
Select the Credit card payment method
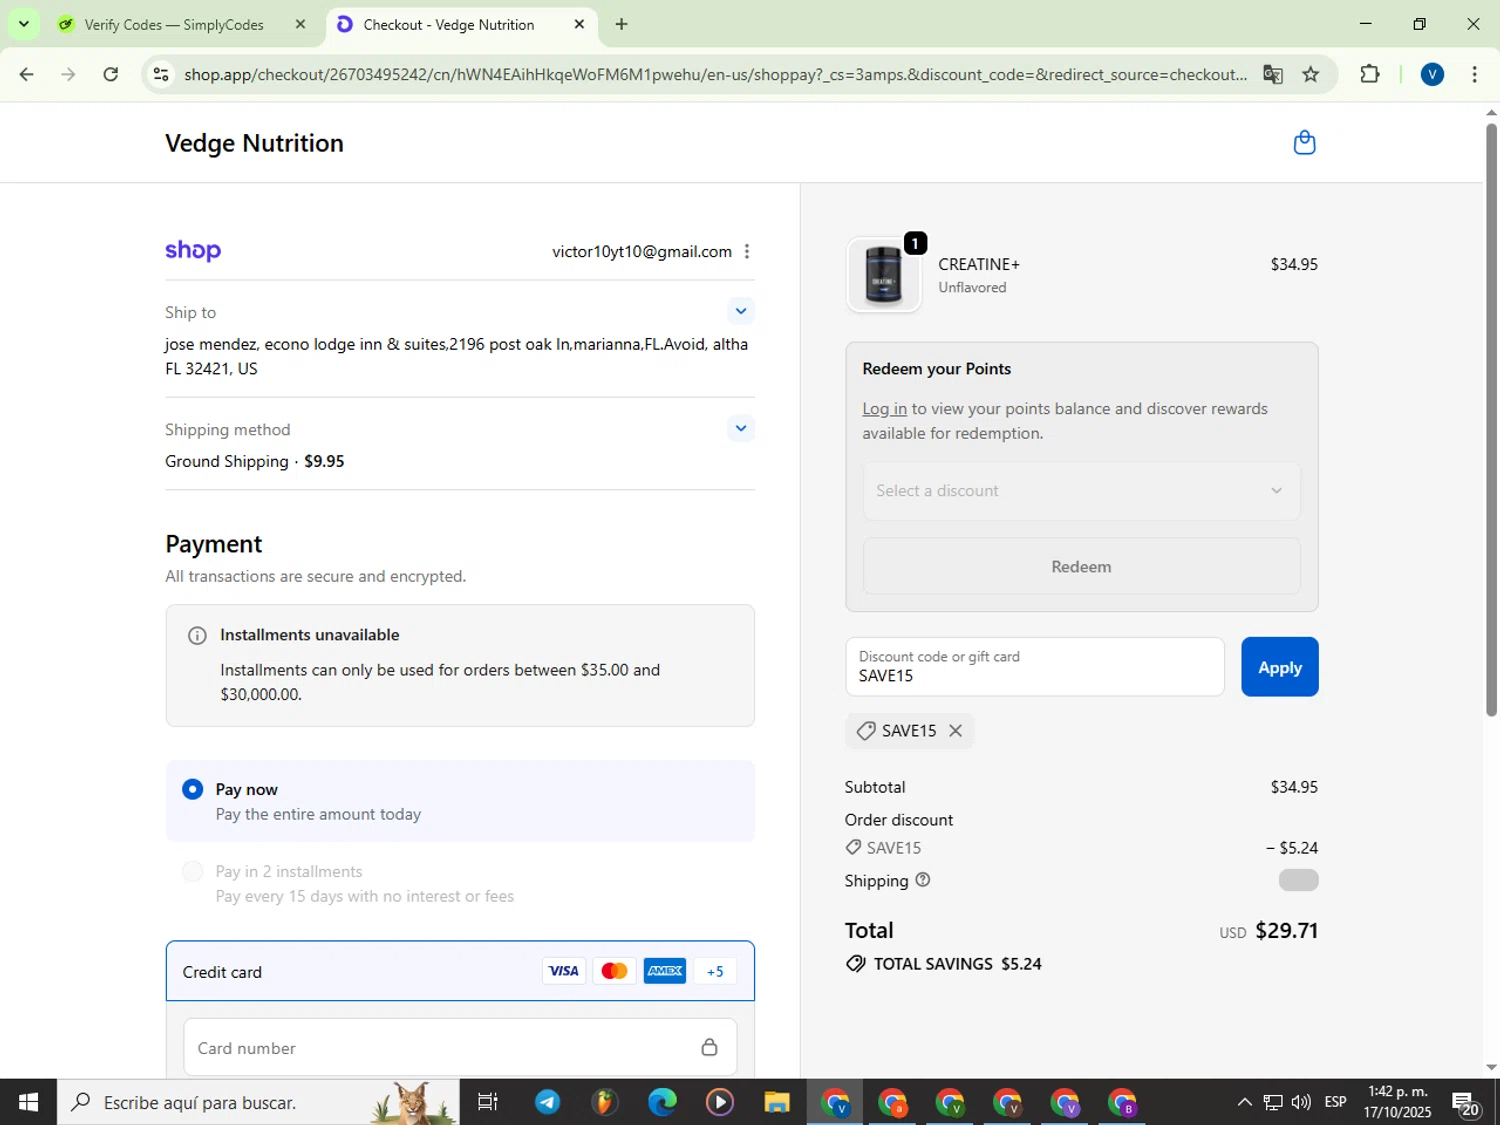[460, 971]
